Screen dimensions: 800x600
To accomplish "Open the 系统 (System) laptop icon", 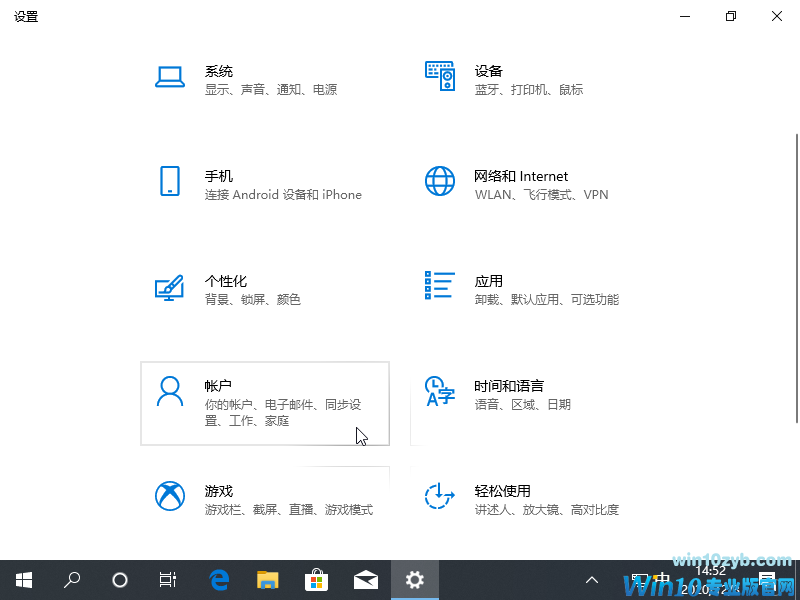I will tap(170, 77).
